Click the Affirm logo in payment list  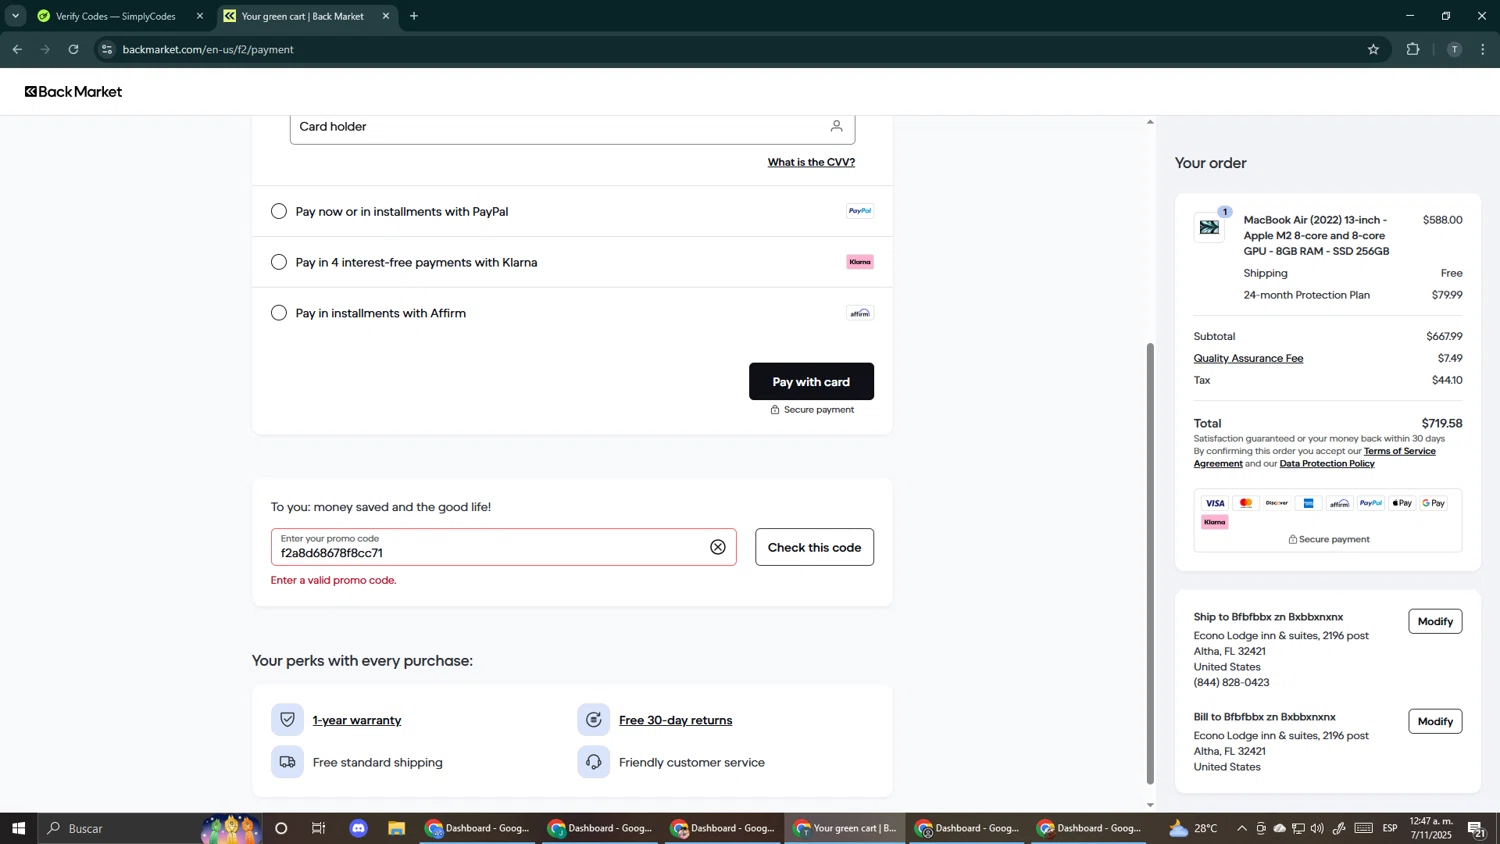coord(860,313)
